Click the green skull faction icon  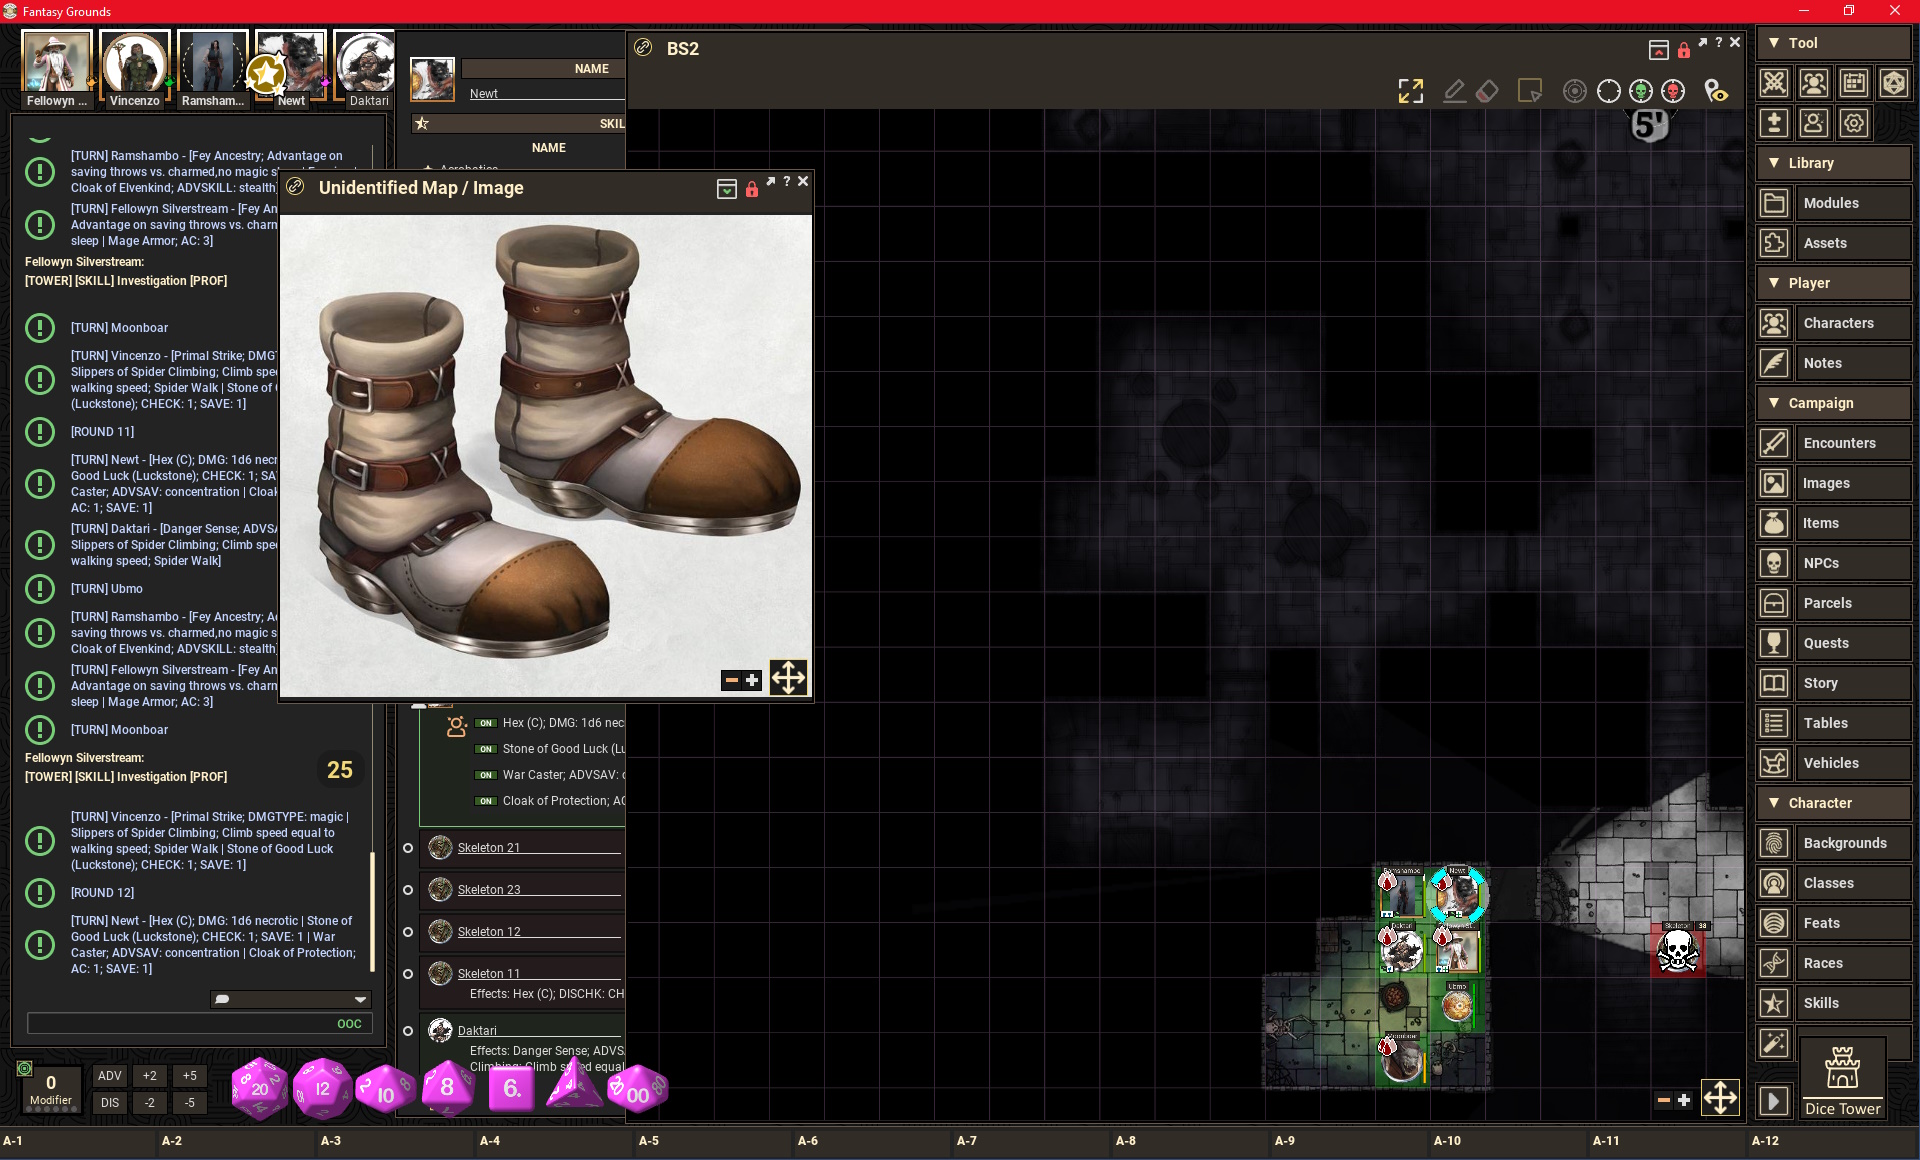tap(1641, 91)
